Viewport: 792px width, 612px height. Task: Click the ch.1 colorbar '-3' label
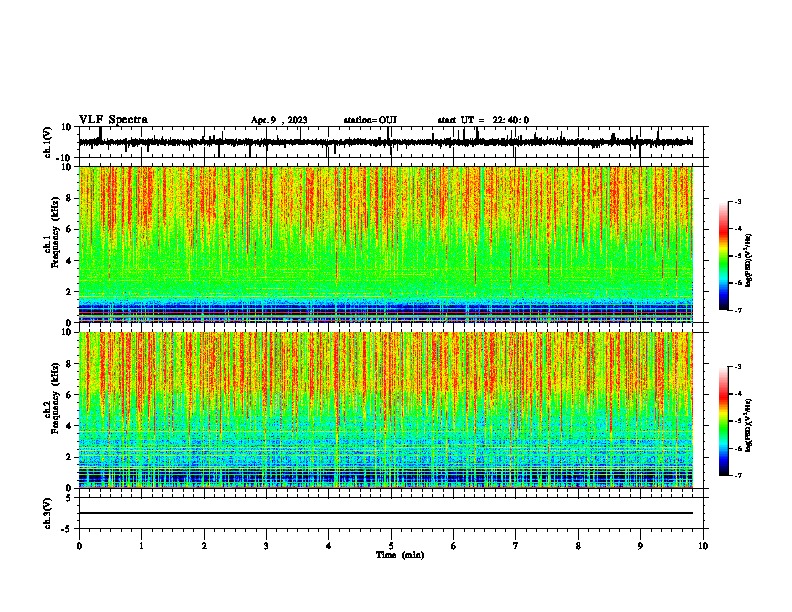click(737, 201)
